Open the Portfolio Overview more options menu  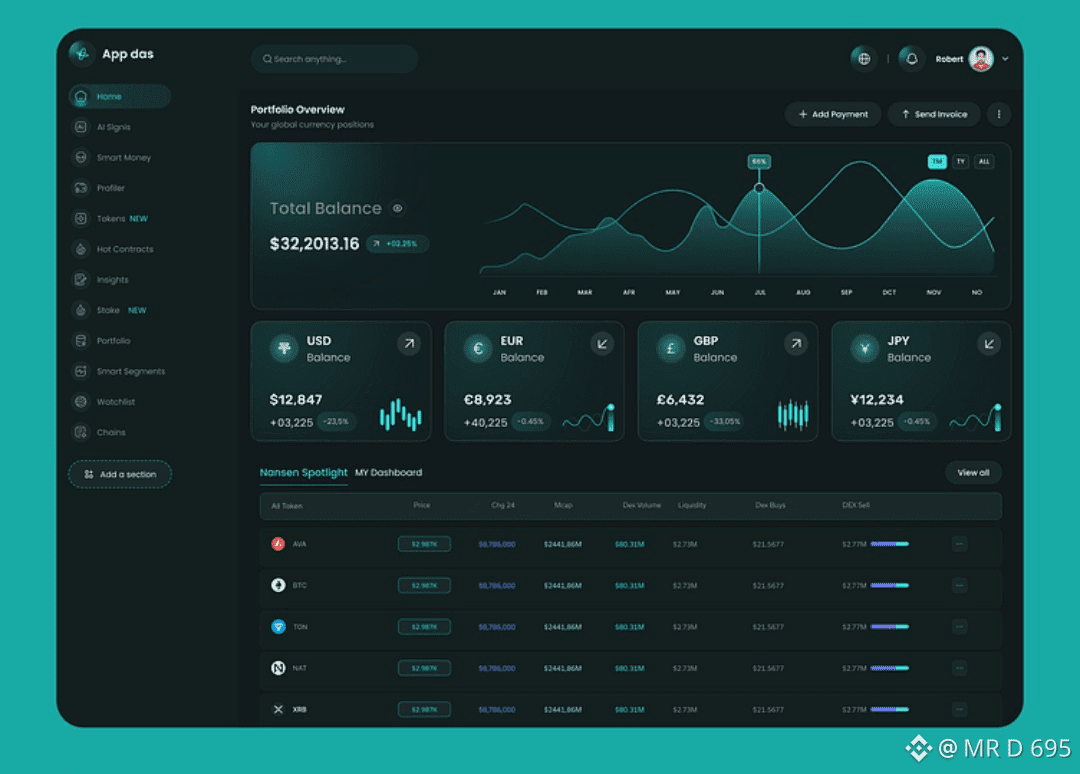click(999, 114)
